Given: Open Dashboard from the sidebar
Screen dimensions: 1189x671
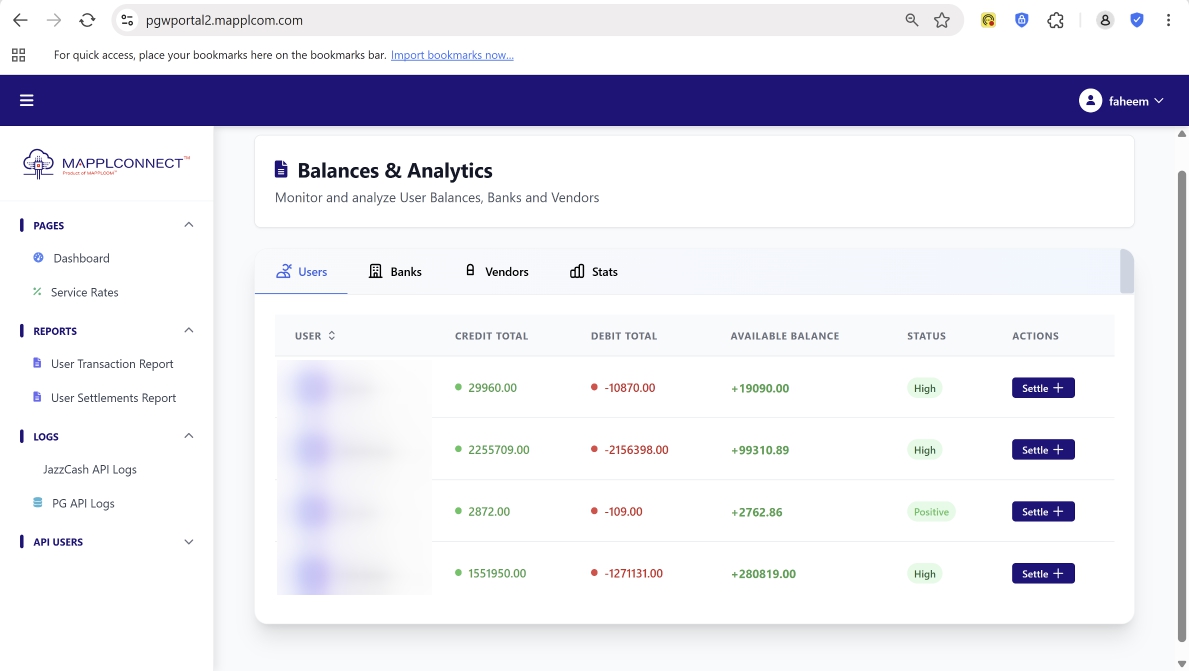Looking at the screenshot, I should pyautogui.click(x=81, y=258).
